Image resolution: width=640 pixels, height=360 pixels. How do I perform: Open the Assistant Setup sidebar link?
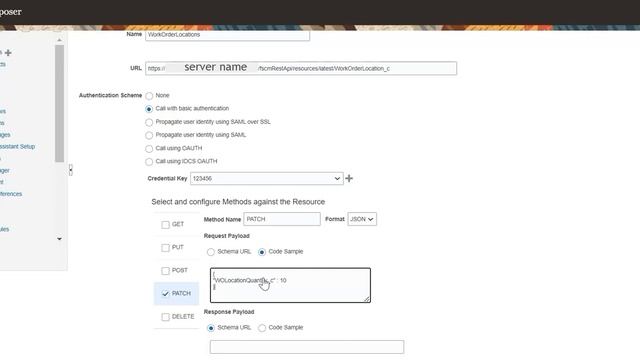(x=17, y=147)
